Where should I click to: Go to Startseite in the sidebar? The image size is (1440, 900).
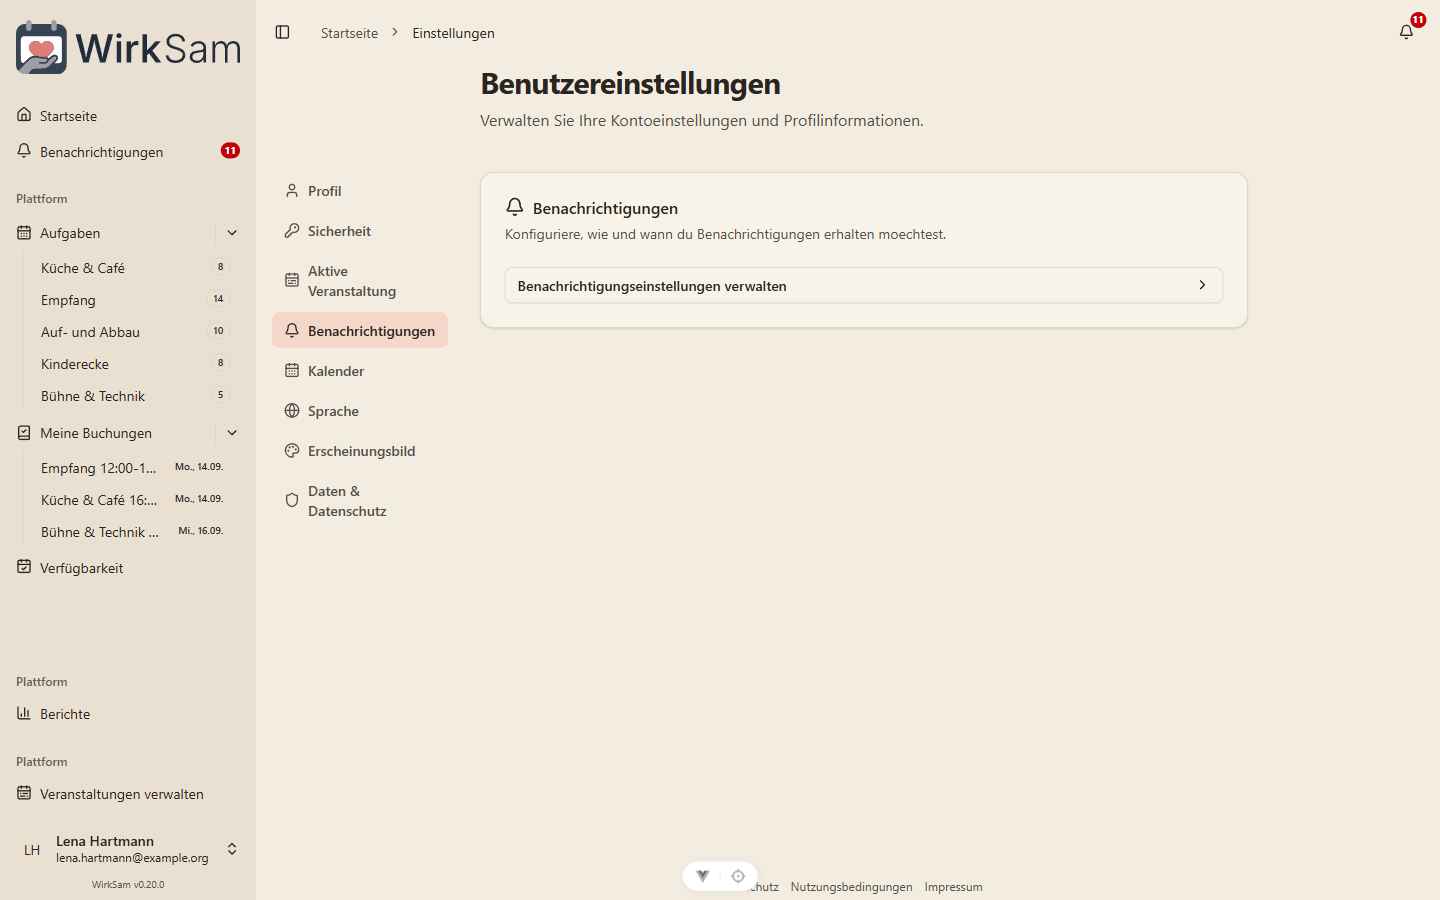128,116
